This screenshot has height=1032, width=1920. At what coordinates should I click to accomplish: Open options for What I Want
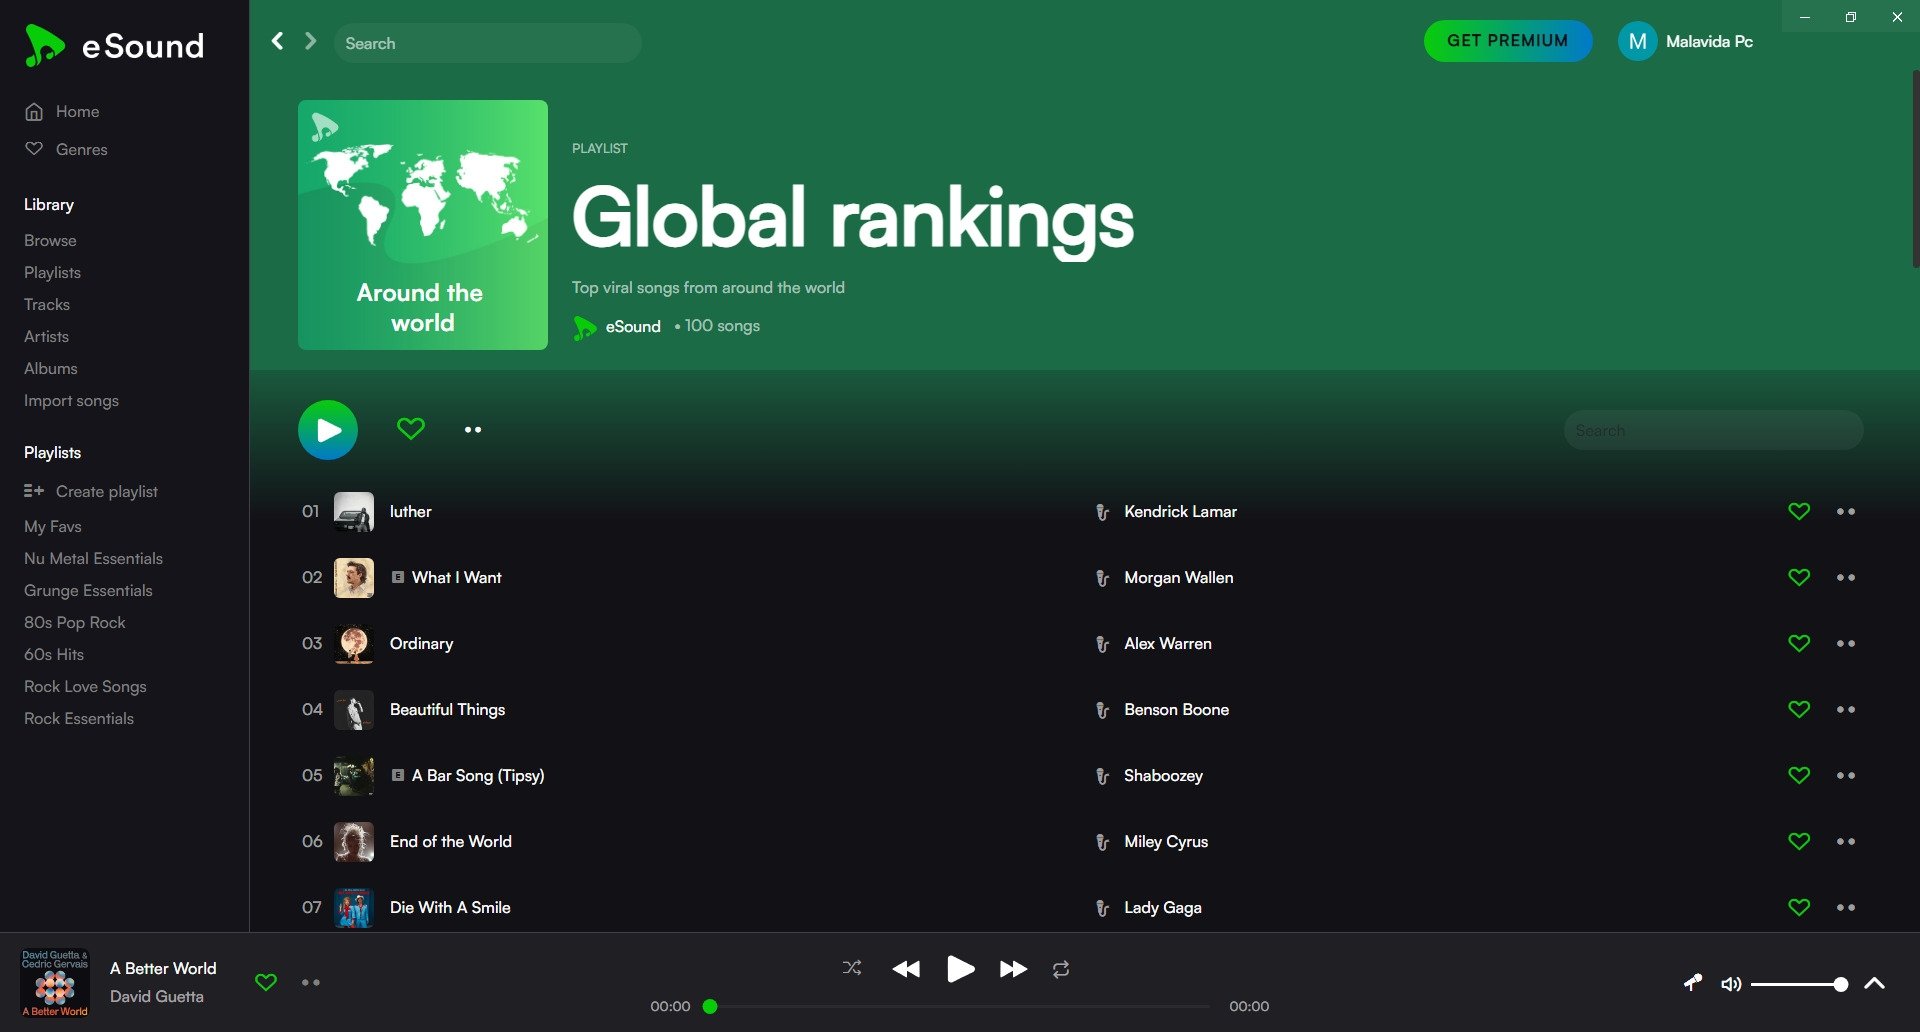[1846, 577]
